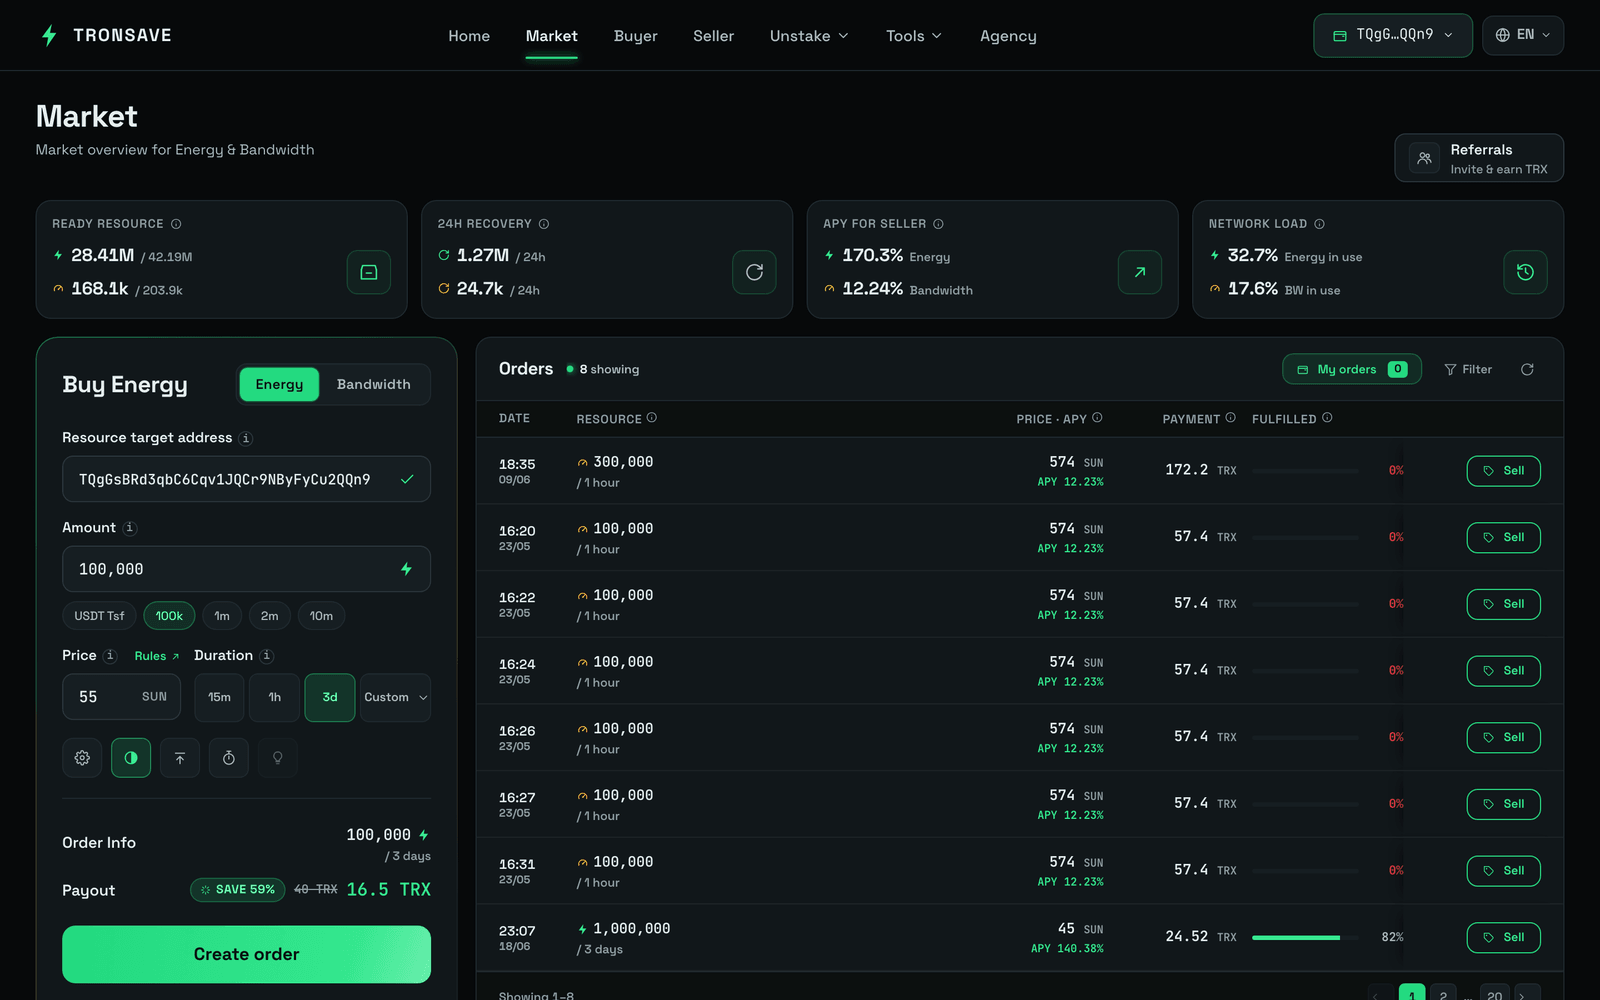Open the price Rules link
The image size is (1600, 1000).
click(x=157, y=656)
